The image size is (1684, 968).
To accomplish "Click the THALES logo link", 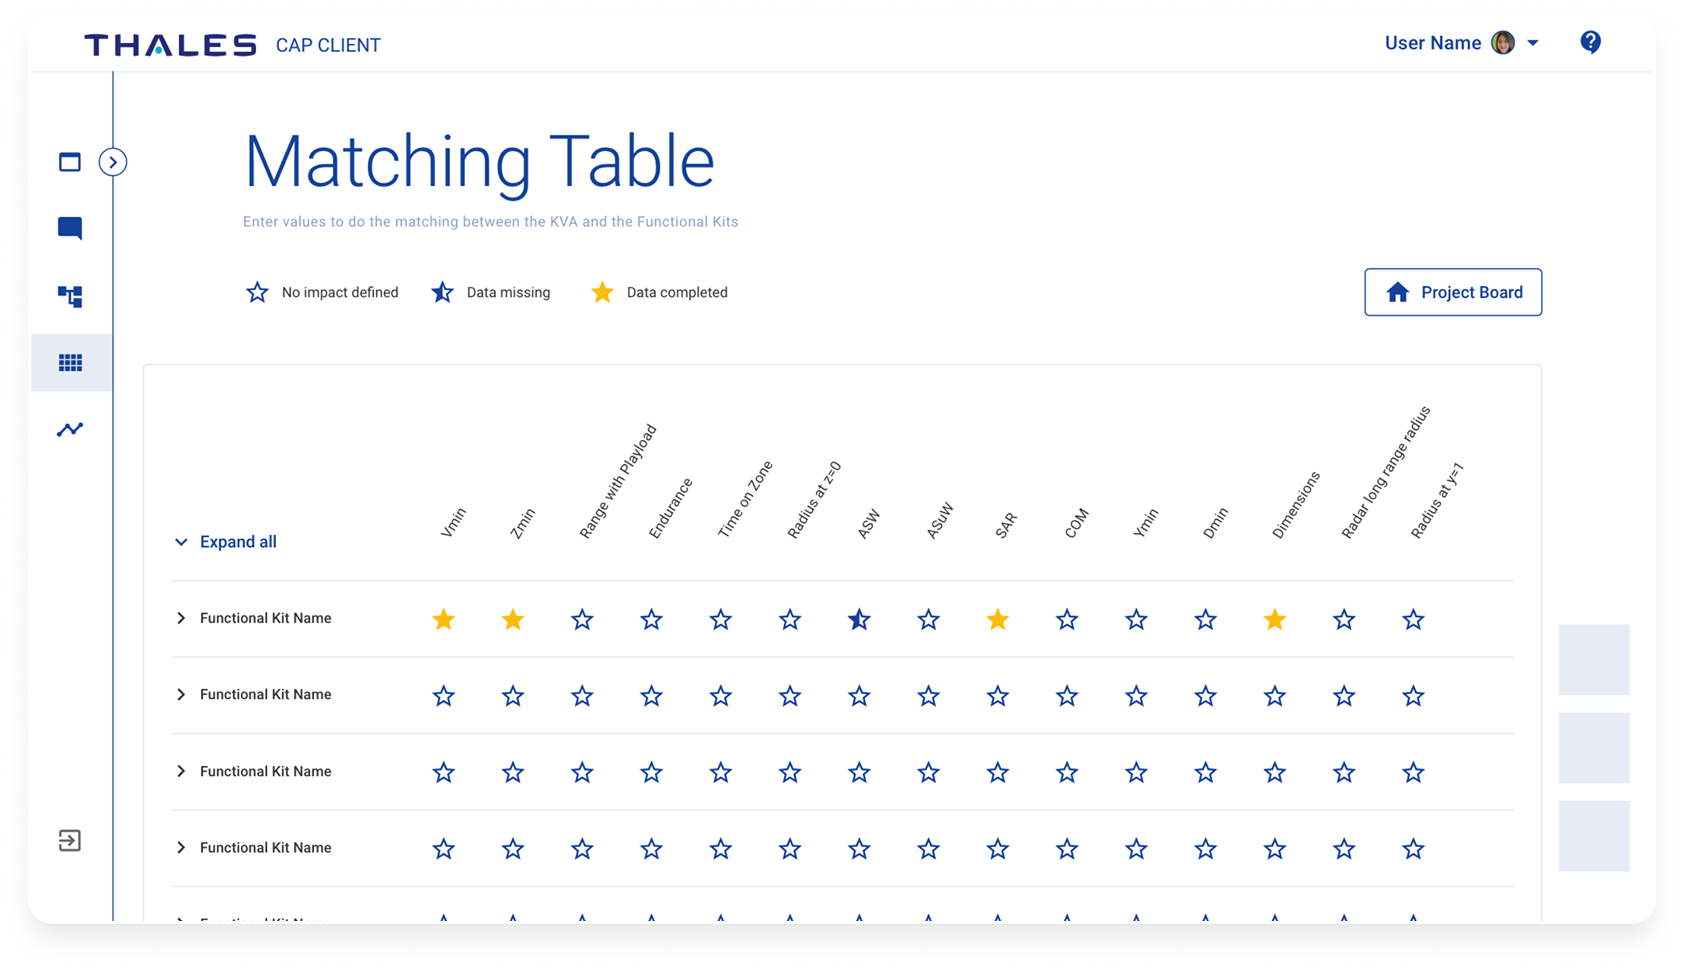I will (x=171, y=45).
